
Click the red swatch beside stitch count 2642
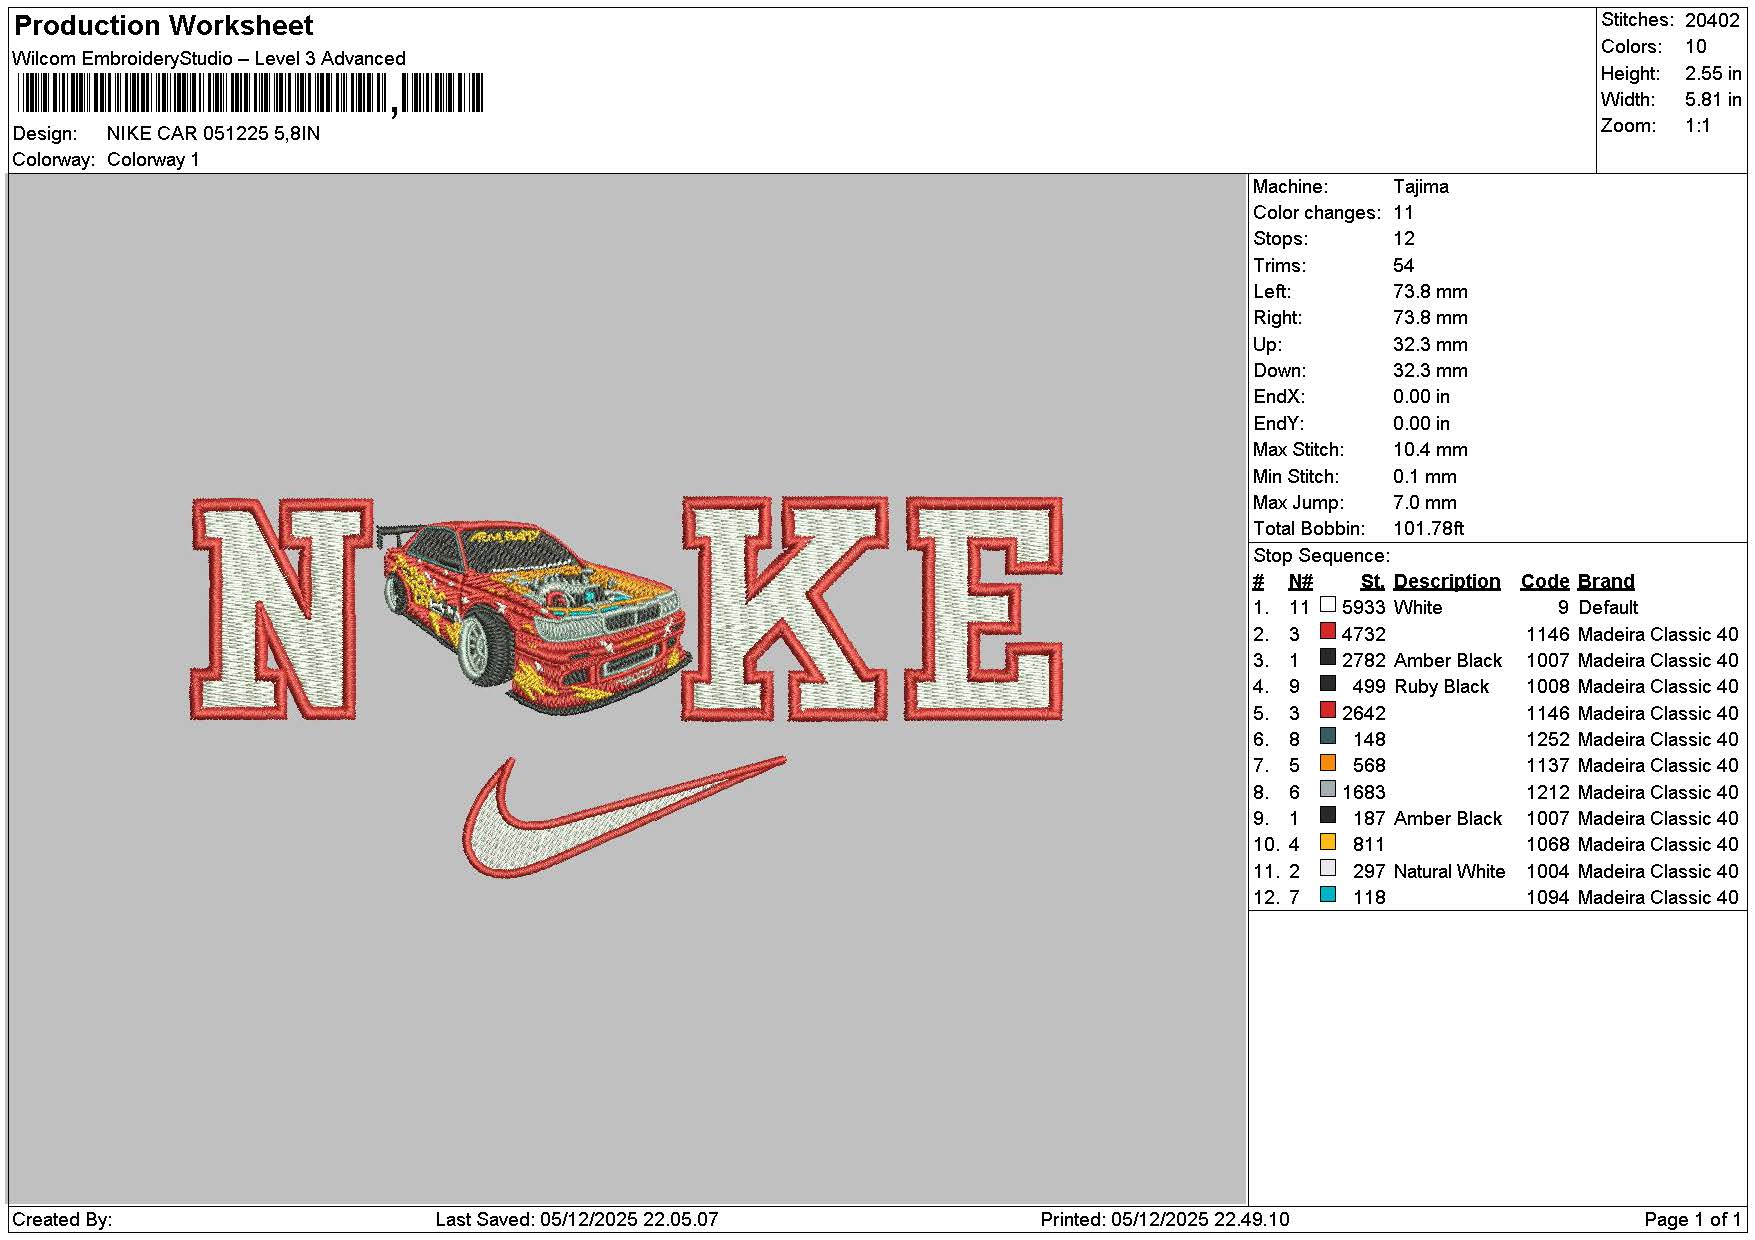1328,710
